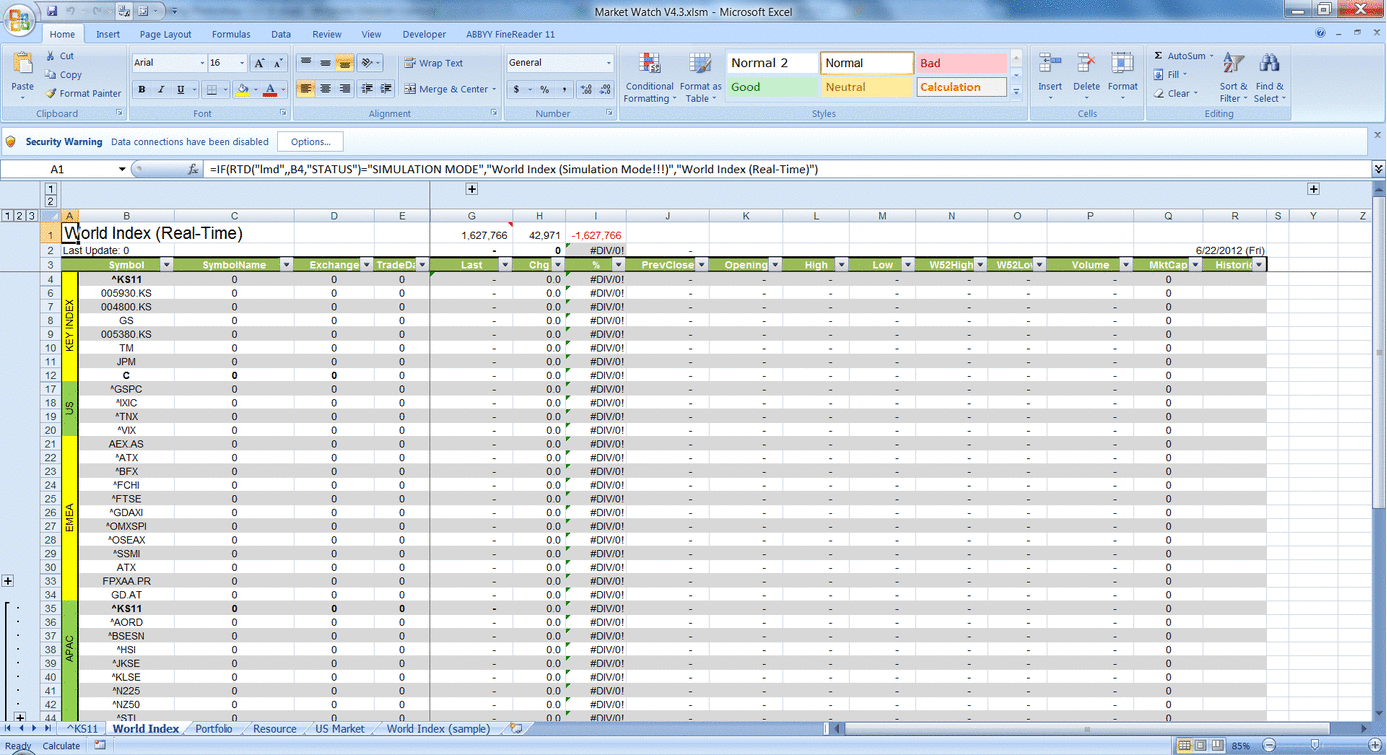The width and height of the screenshot is (1387, 755).
Task: Click the Format Painter icon
Action: [x=51, y=93]
